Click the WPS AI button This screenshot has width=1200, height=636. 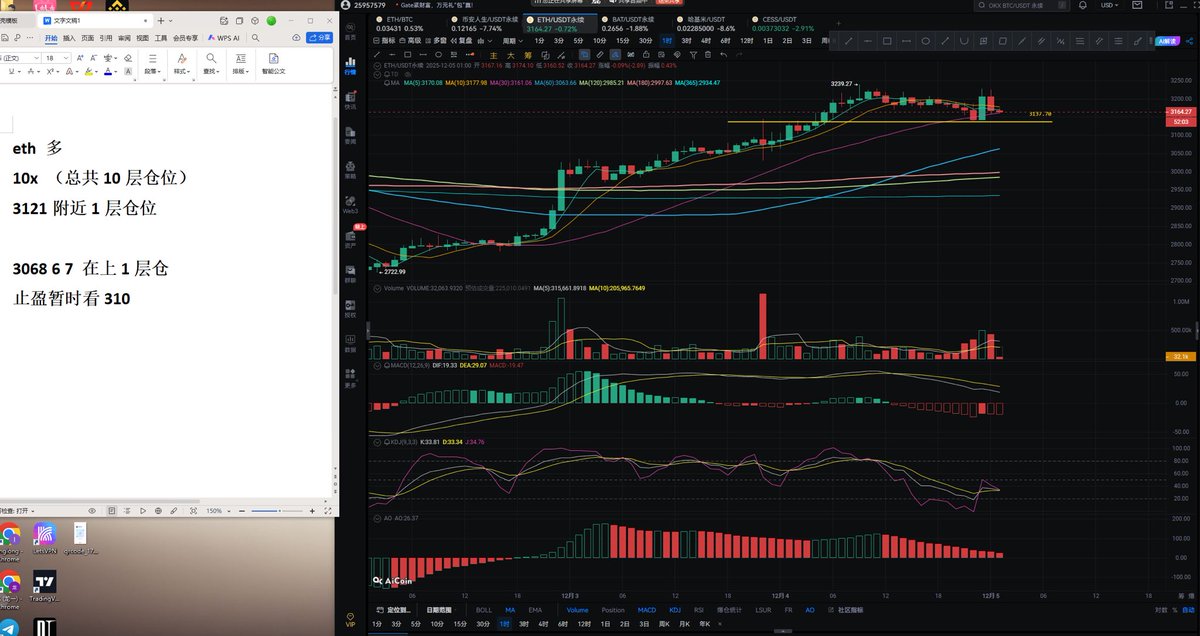click(x=222, y=38)
